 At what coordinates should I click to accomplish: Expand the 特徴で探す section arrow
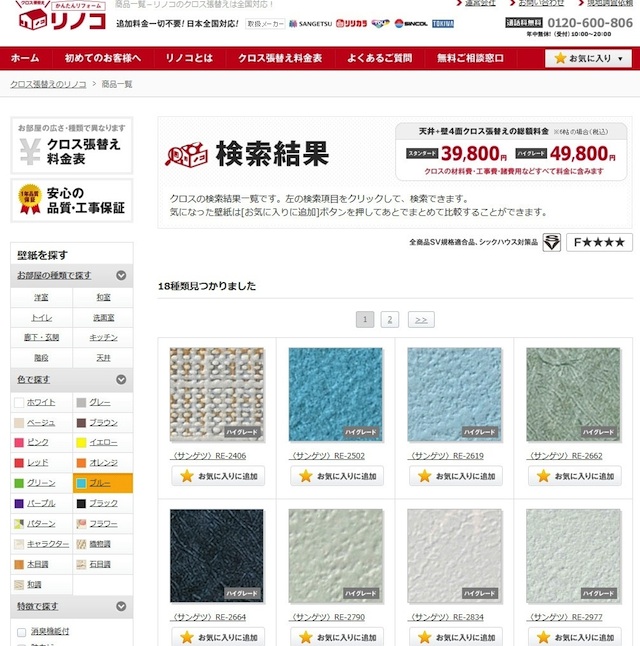coord(120,606)
